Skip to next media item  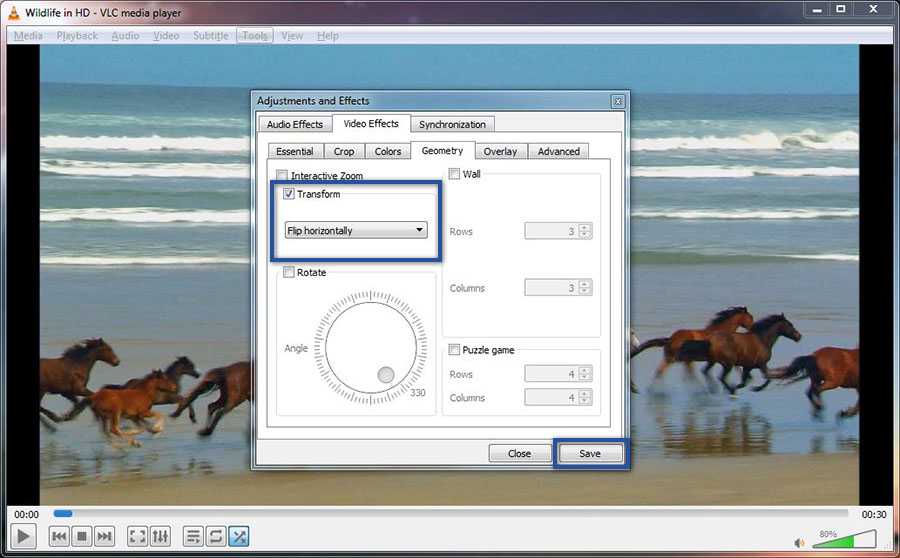pyautogui.click(x=105, y=537)
